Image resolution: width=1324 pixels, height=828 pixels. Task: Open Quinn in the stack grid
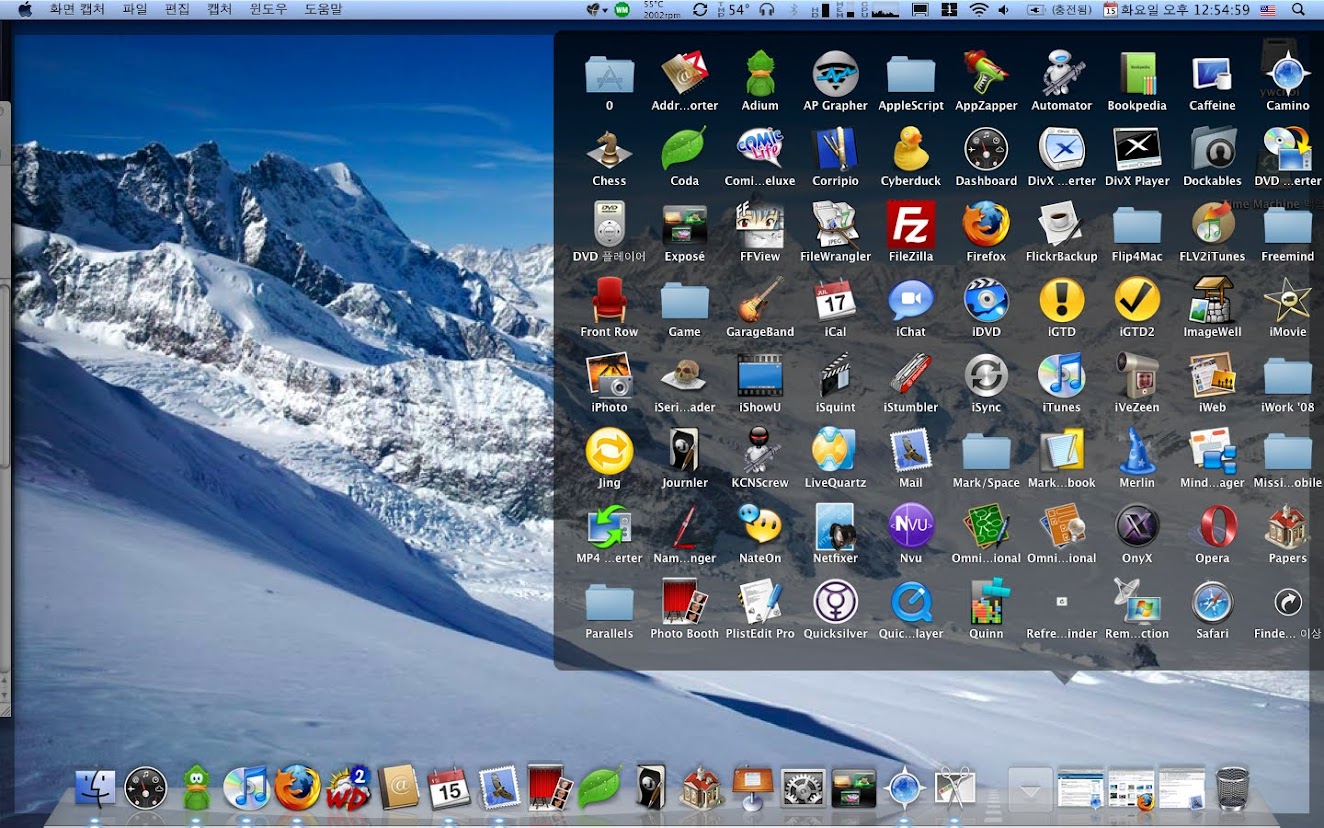tap(986, 604)
